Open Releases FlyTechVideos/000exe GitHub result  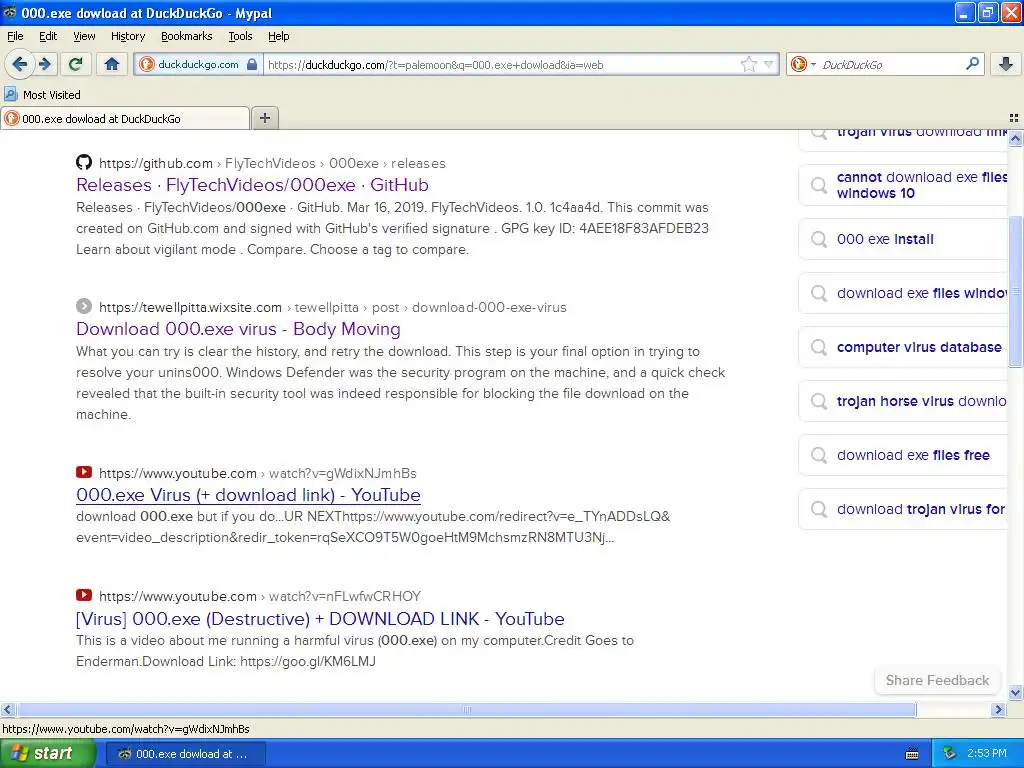252,185
